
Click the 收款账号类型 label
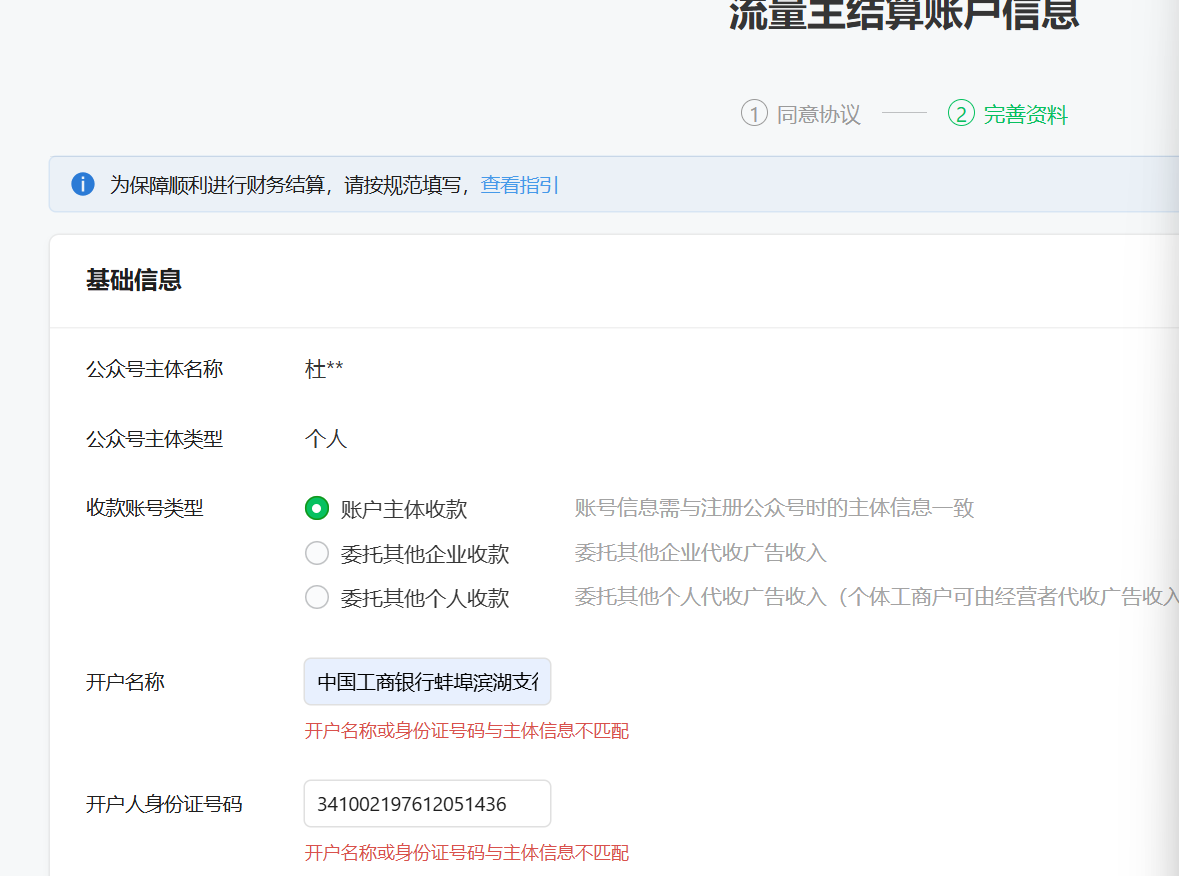coord(144,508)
